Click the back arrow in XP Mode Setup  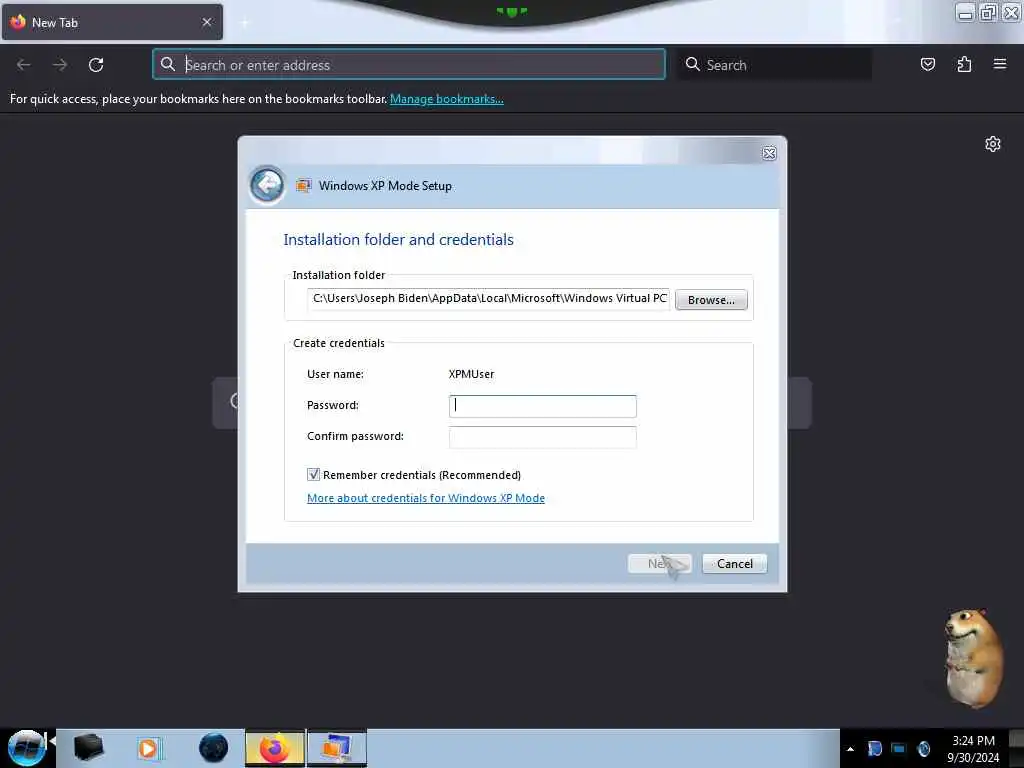266,185
